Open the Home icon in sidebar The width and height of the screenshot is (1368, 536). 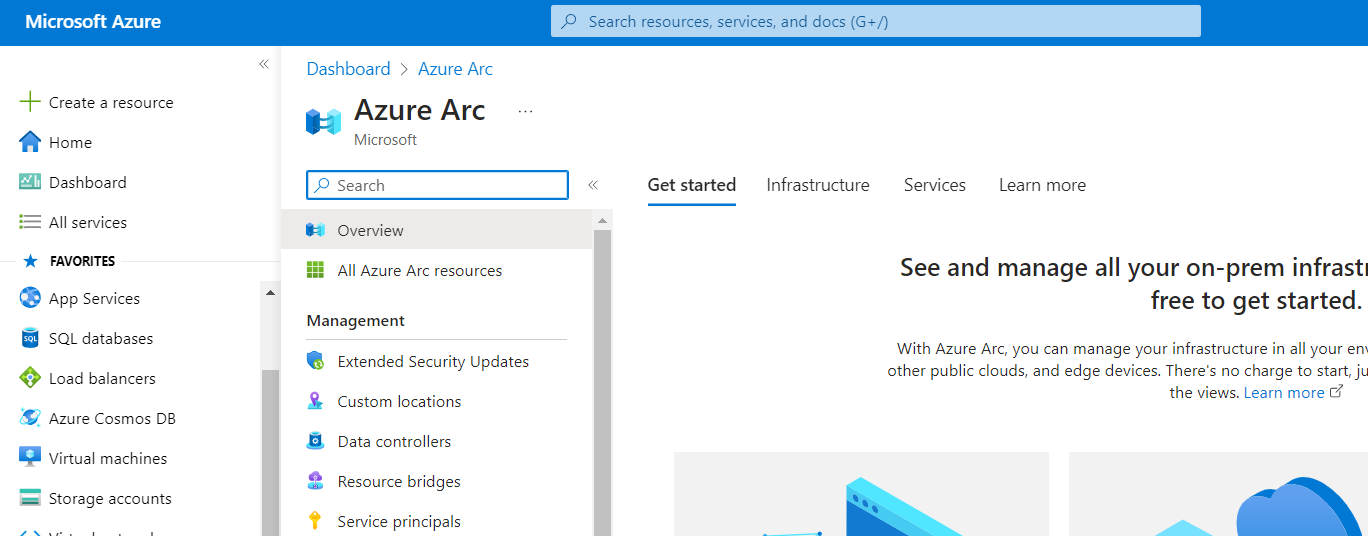[30, 142]
